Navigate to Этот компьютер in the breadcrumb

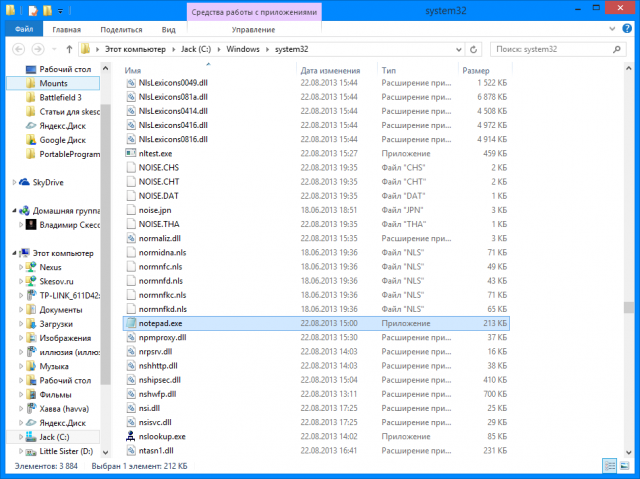(x=136, y=49)
